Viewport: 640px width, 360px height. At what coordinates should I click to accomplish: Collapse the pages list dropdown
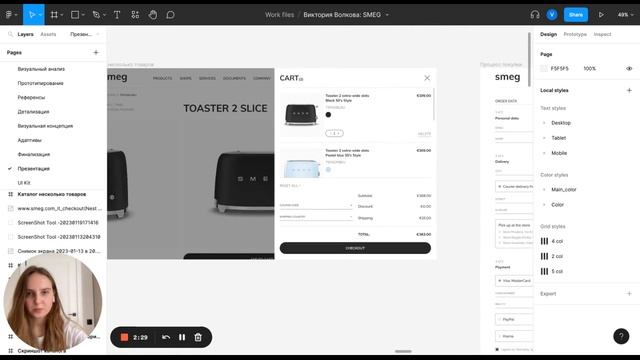point(98,34)
